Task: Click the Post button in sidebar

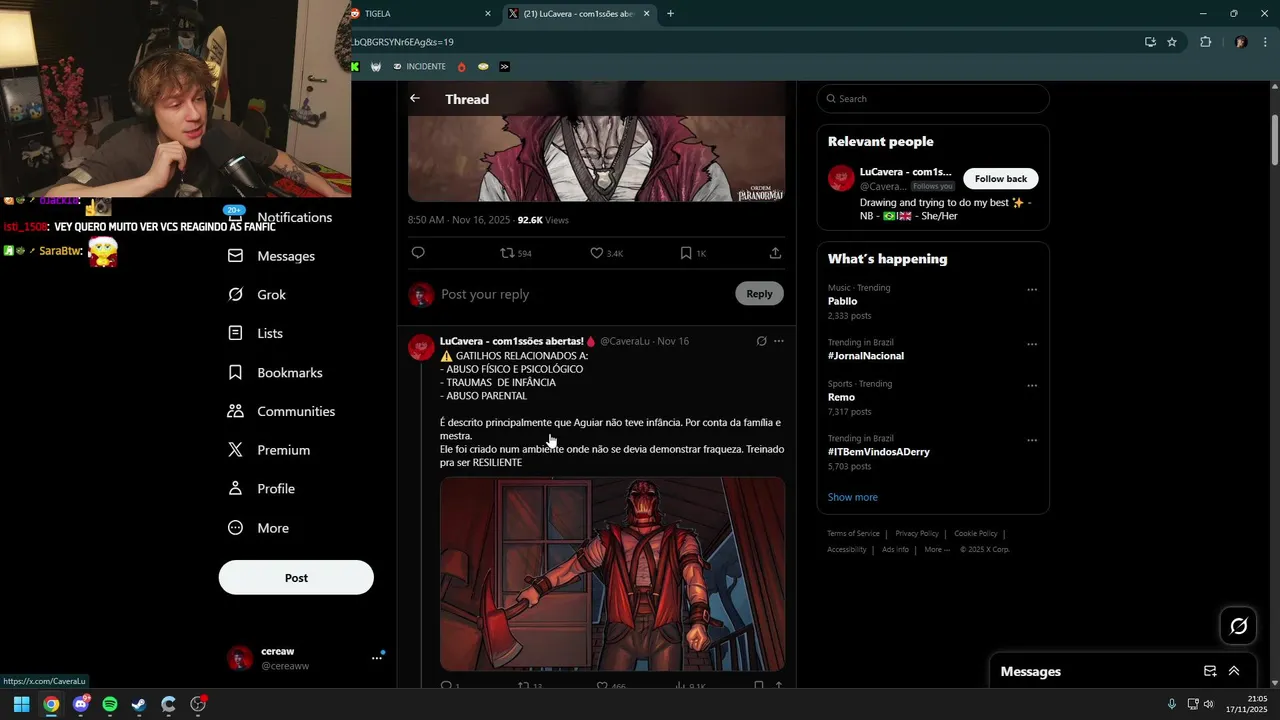Action: pos(296,578)
